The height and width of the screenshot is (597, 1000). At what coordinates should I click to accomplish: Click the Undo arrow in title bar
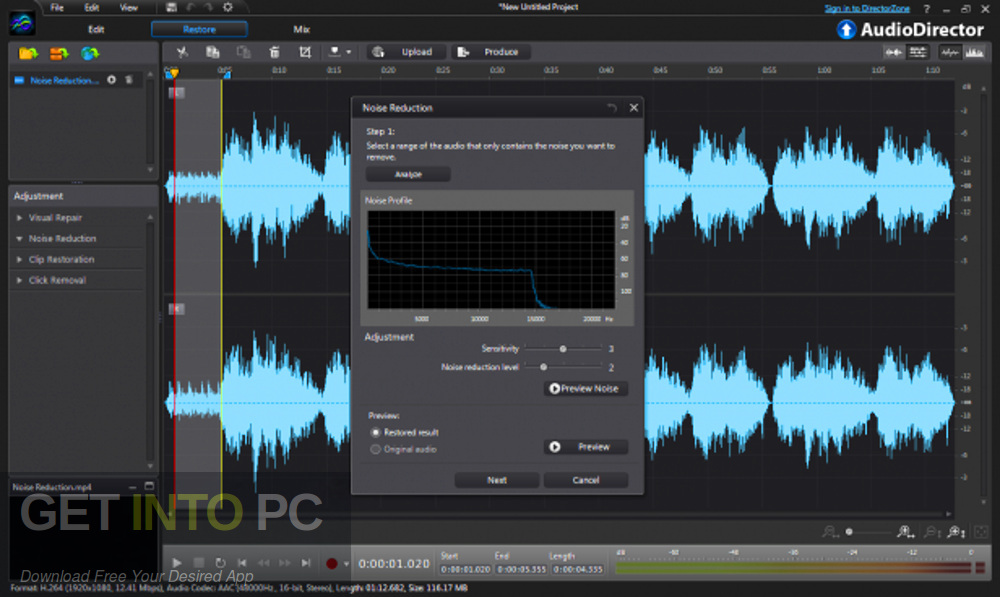[x=191, y=8]
